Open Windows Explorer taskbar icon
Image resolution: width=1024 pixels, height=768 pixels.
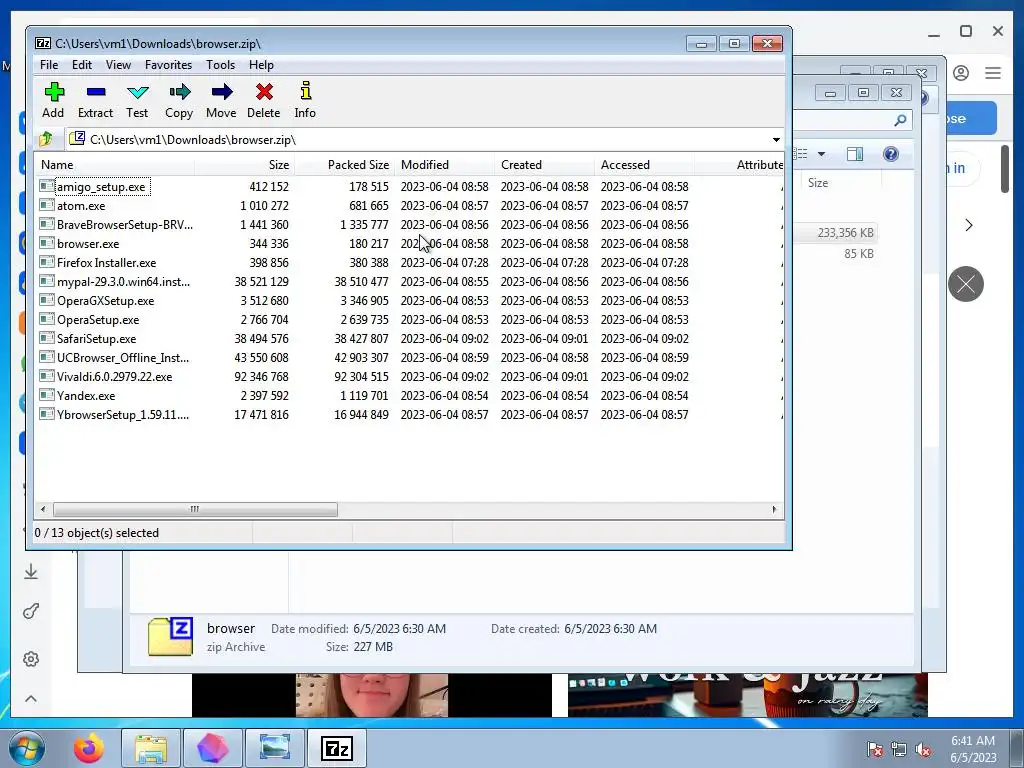(151, 748)
